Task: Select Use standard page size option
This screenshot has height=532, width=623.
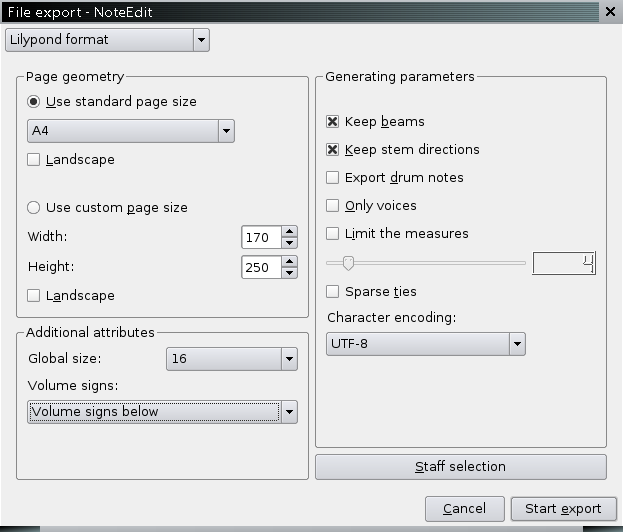Action: [34, 102]
